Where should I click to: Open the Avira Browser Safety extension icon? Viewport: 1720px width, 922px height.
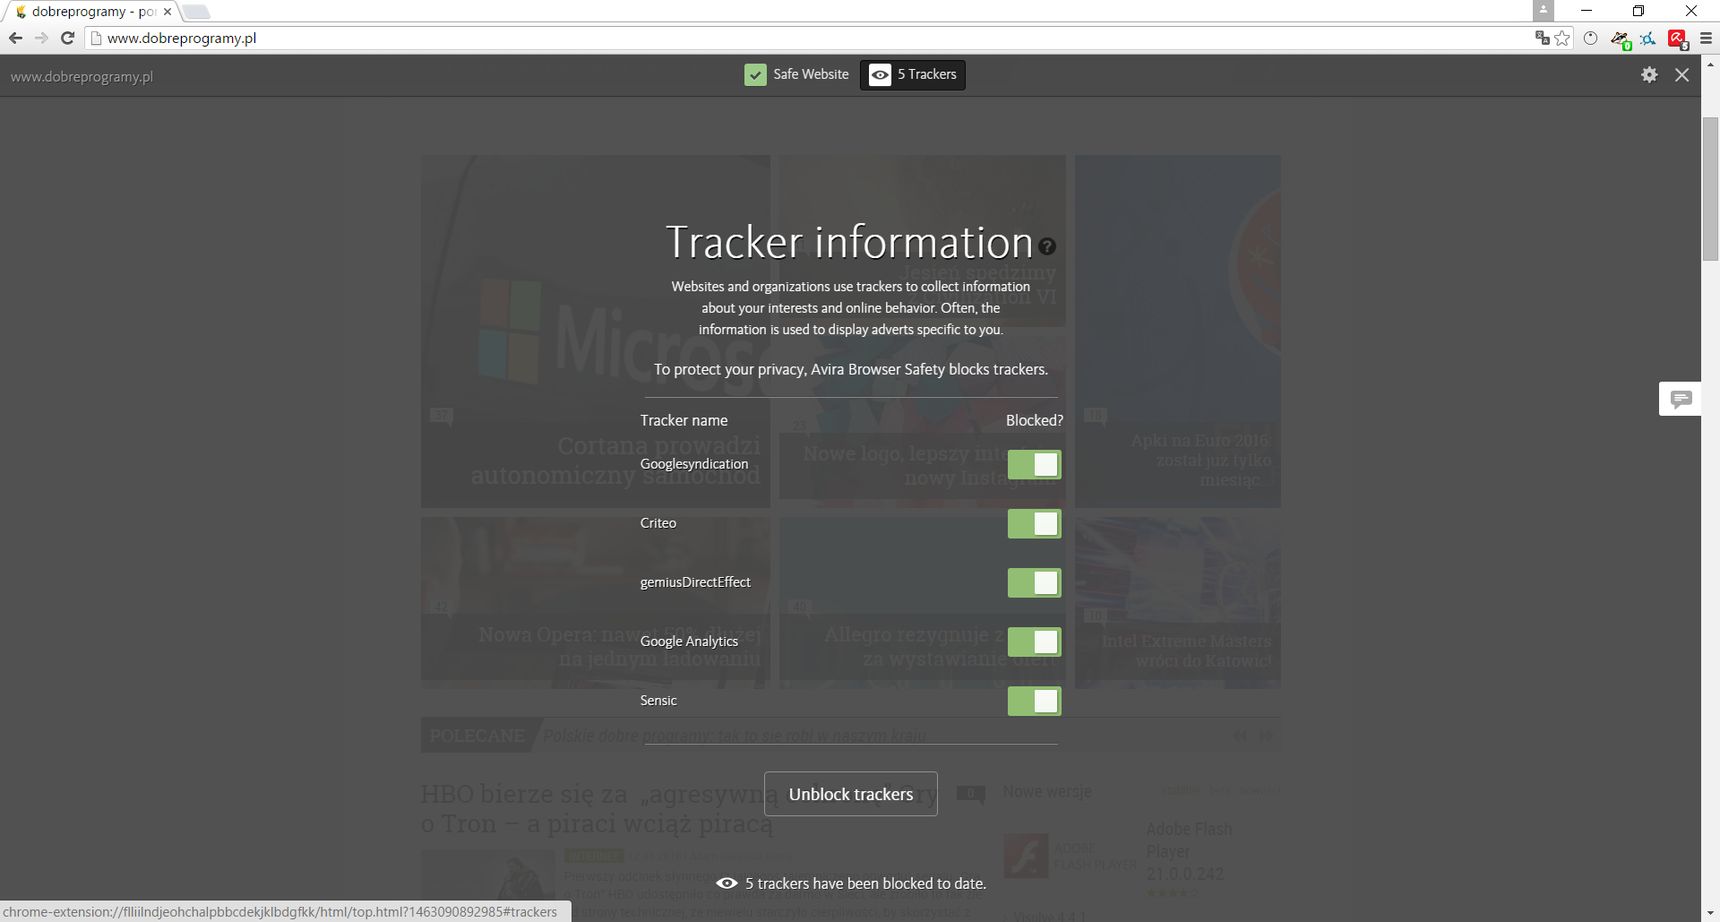pyautogui.click(x=1677, y=39)
